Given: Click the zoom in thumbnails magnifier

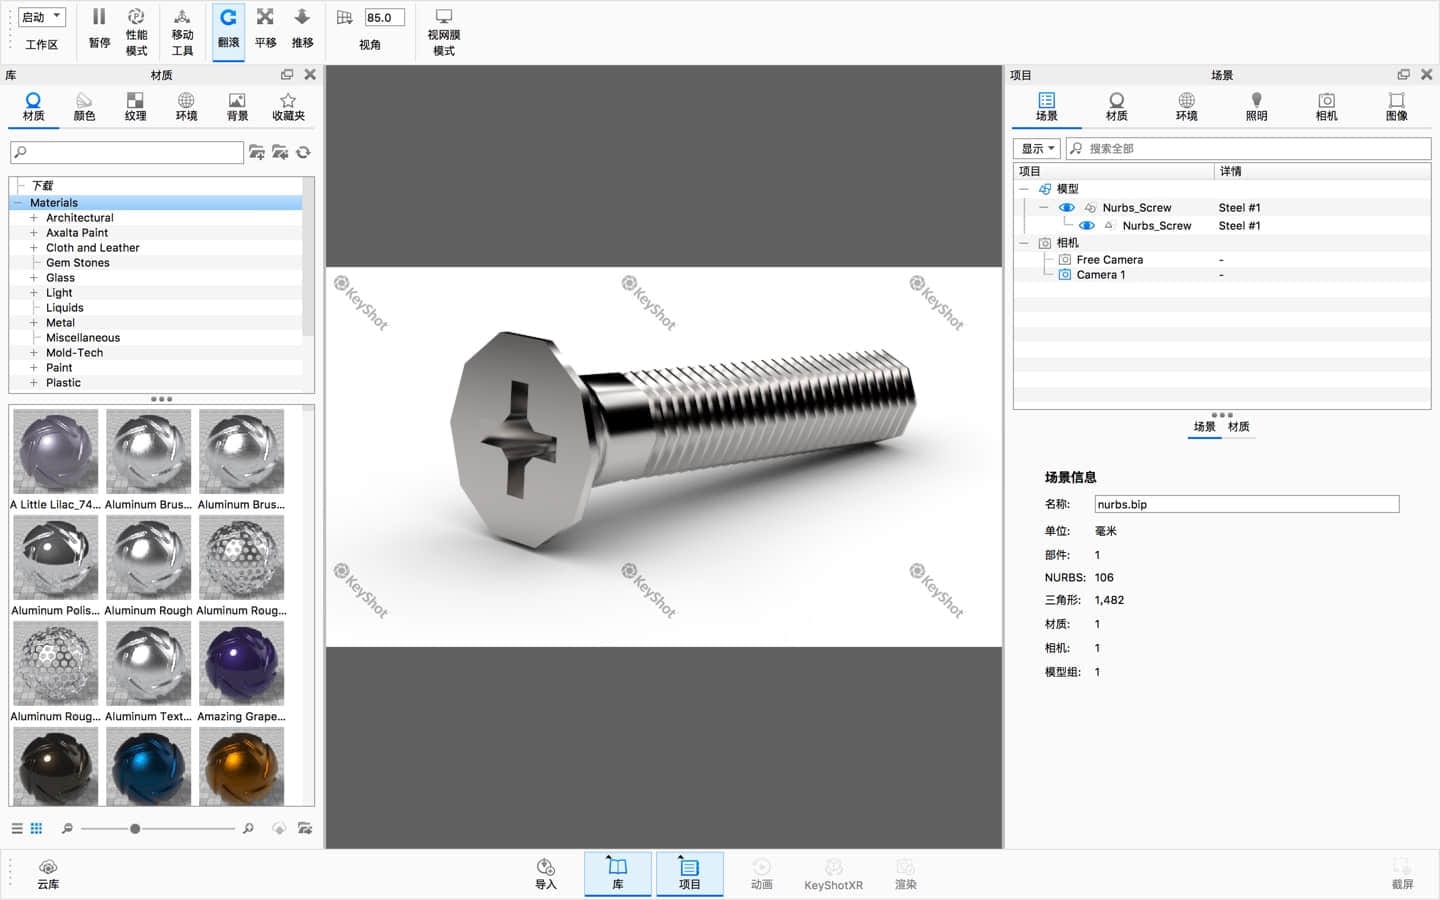Looking at the screenshot, I should [248, 828].
